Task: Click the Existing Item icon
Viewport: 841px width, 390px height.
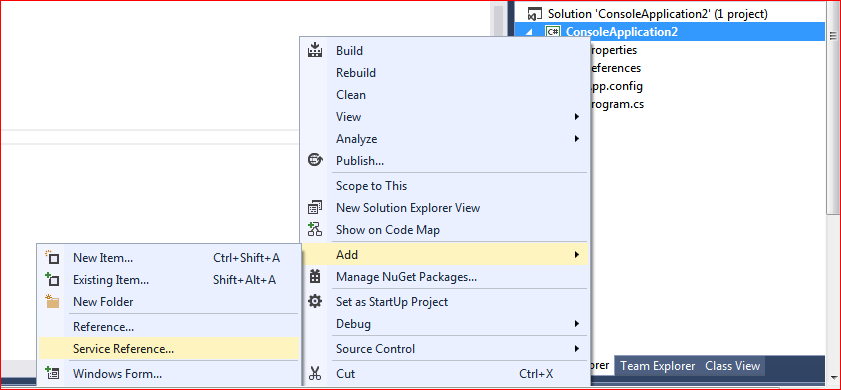Action: pyautogui.click(x=52, y=279)
